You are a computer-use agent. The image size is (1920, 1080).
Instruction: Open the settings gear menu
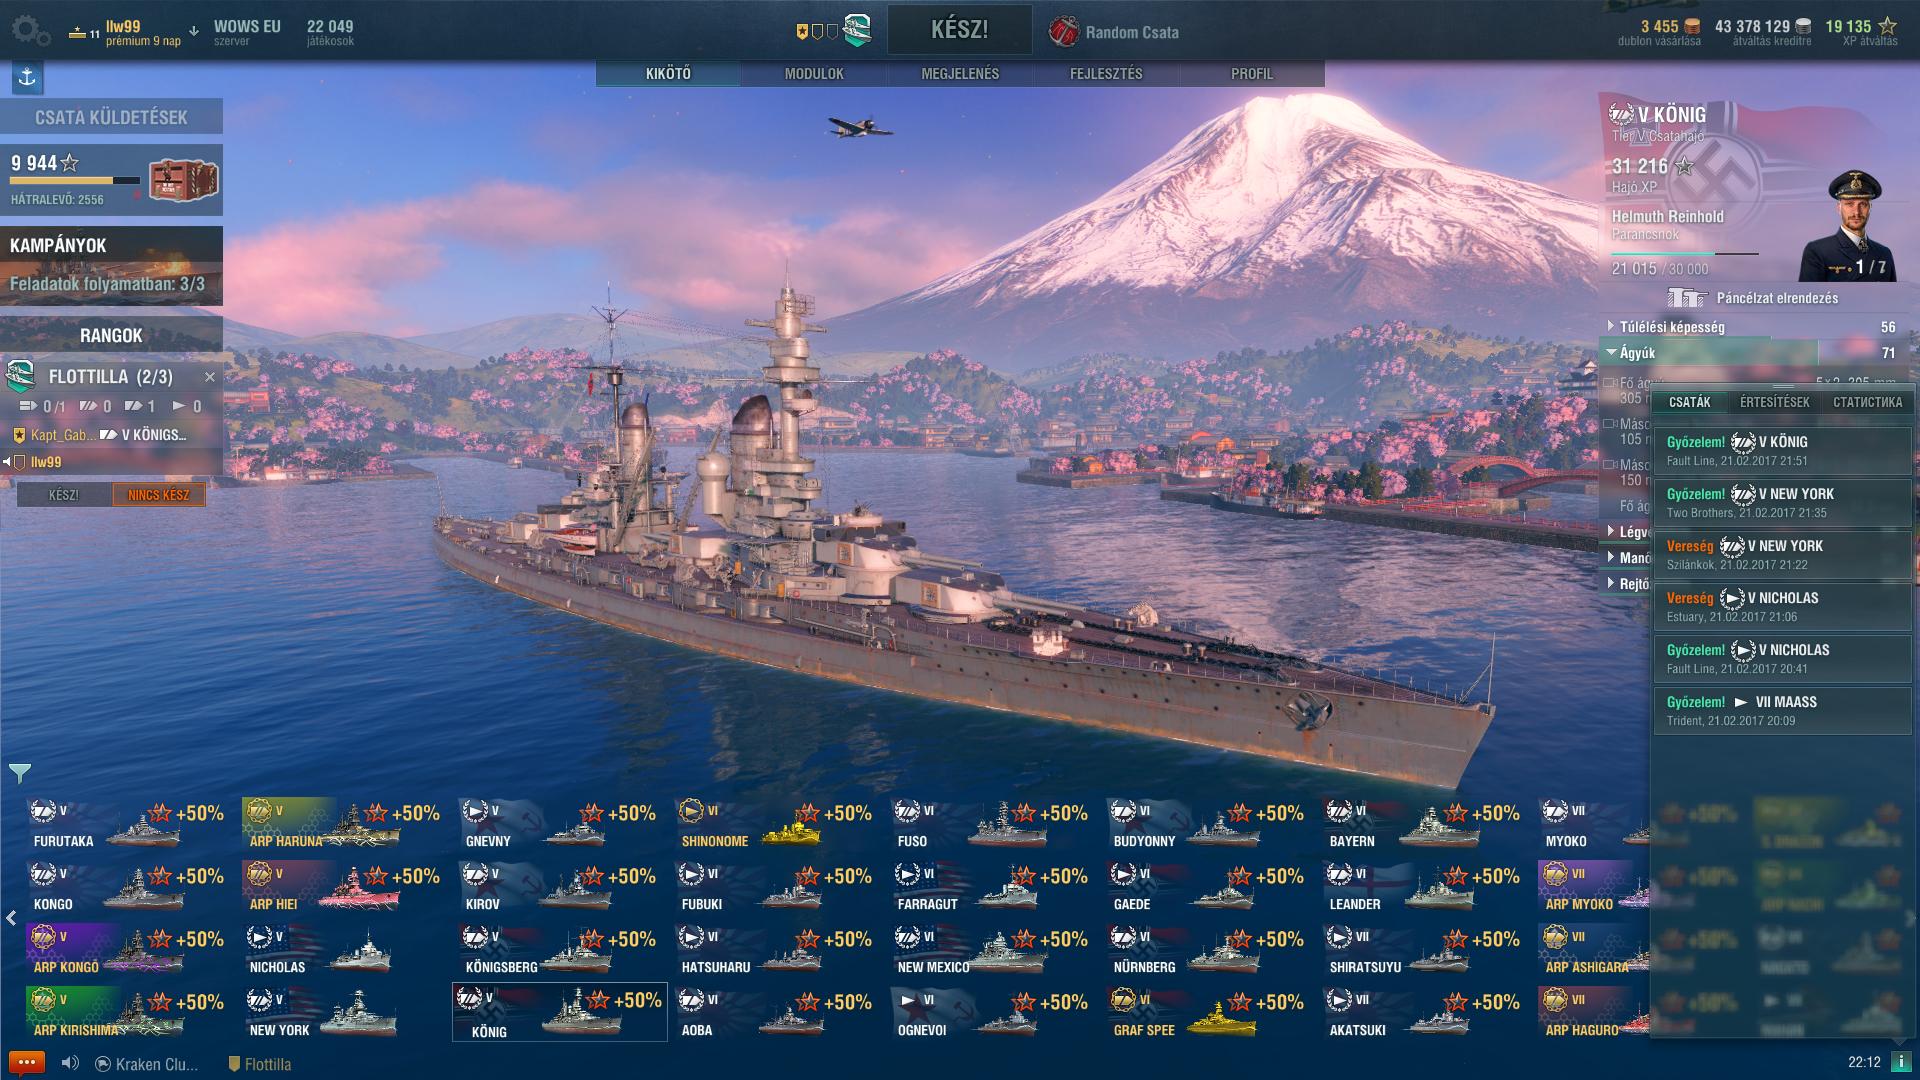coord(30,30)
